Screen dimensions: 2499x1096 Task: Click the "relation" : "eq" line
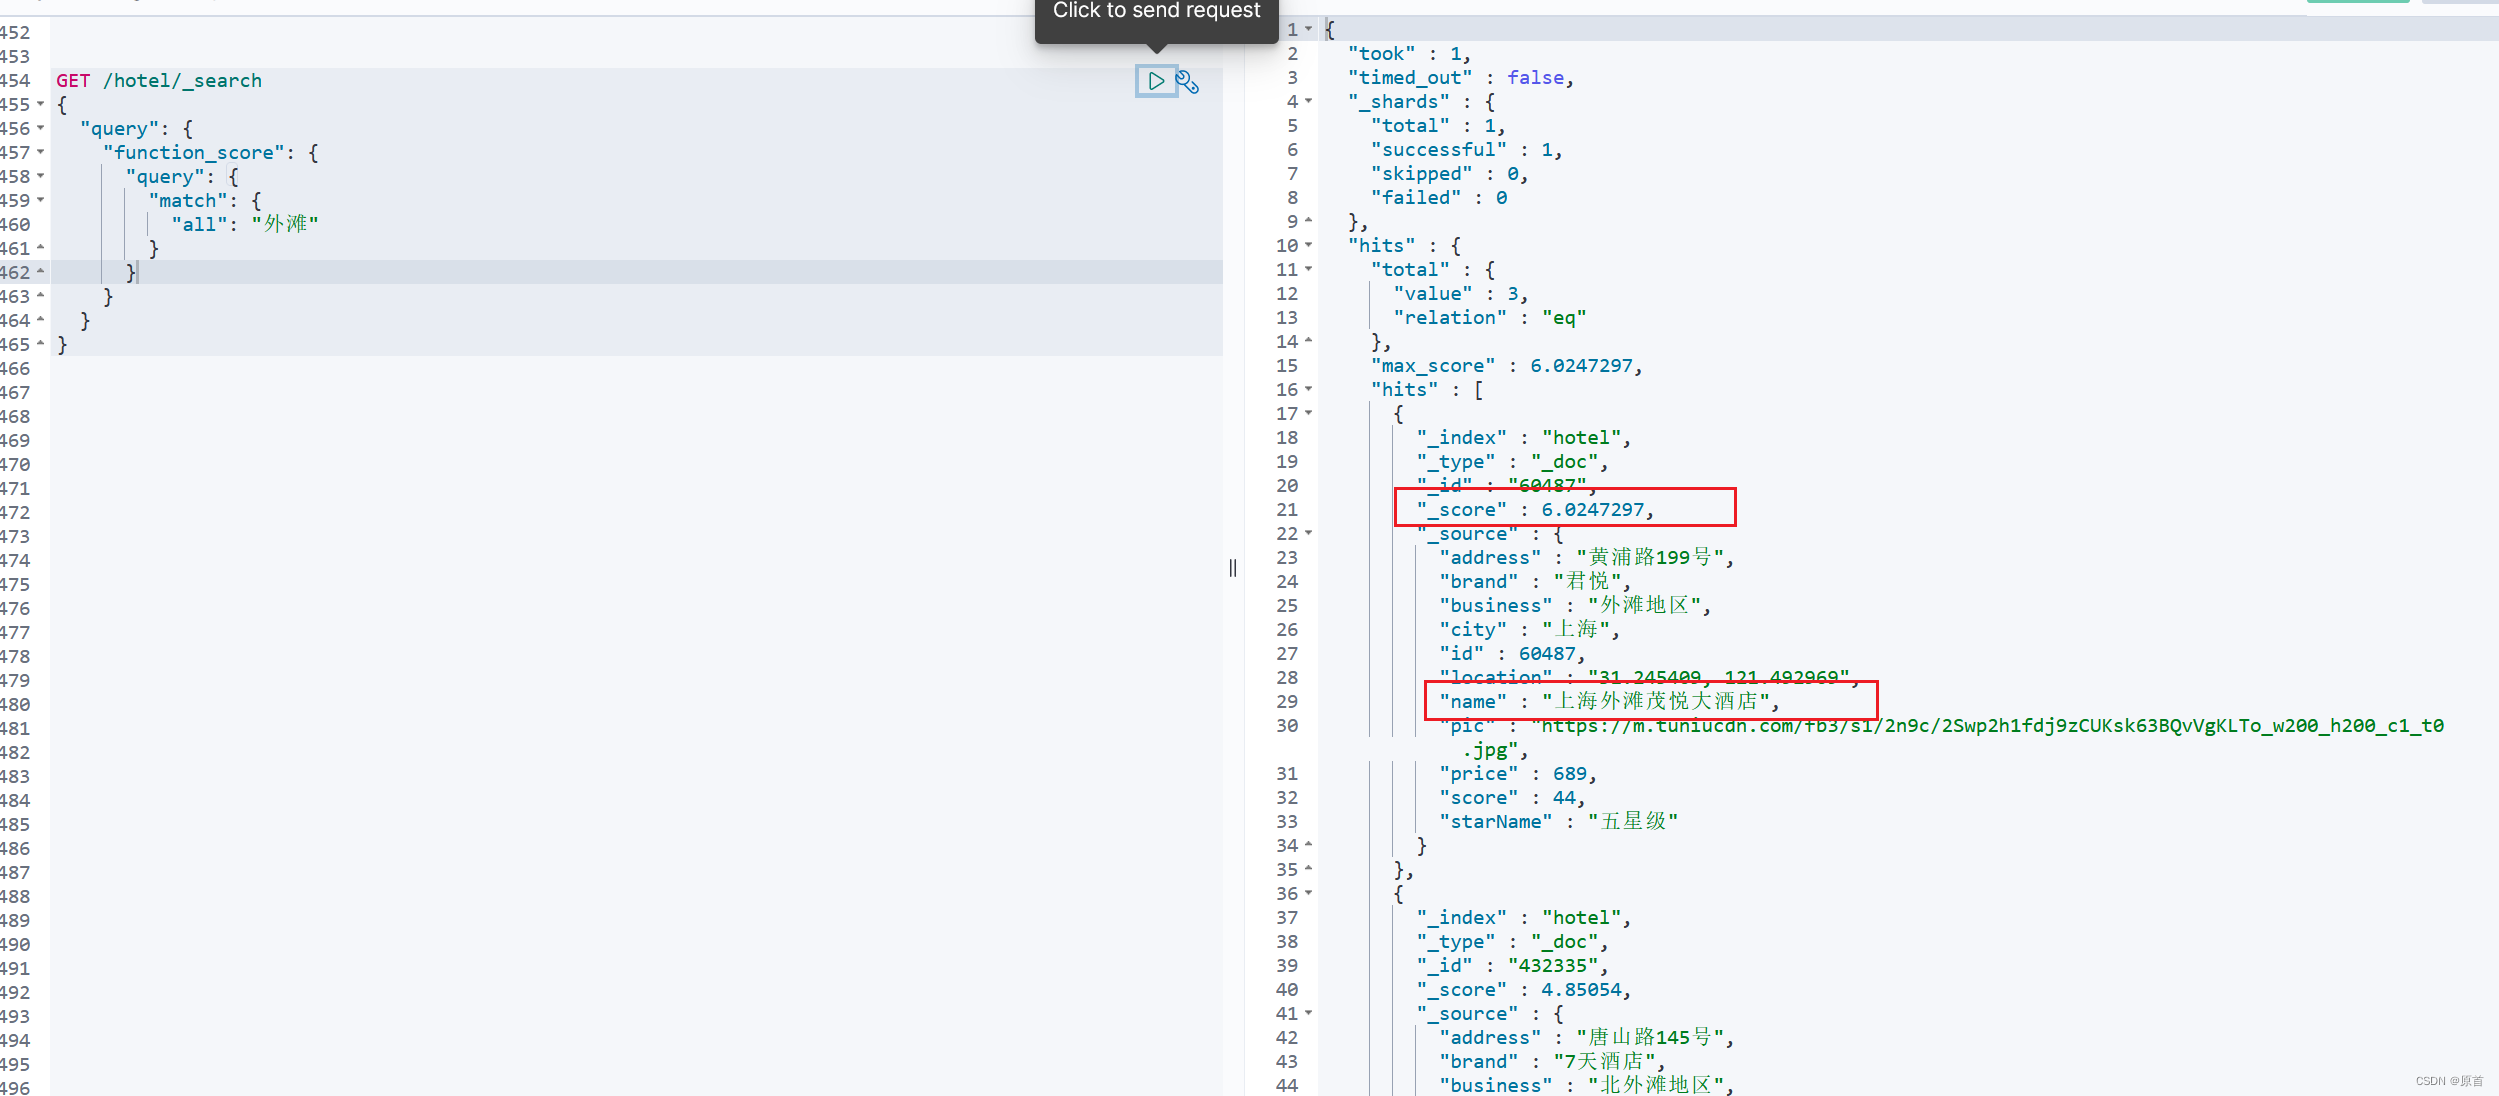1490,318
